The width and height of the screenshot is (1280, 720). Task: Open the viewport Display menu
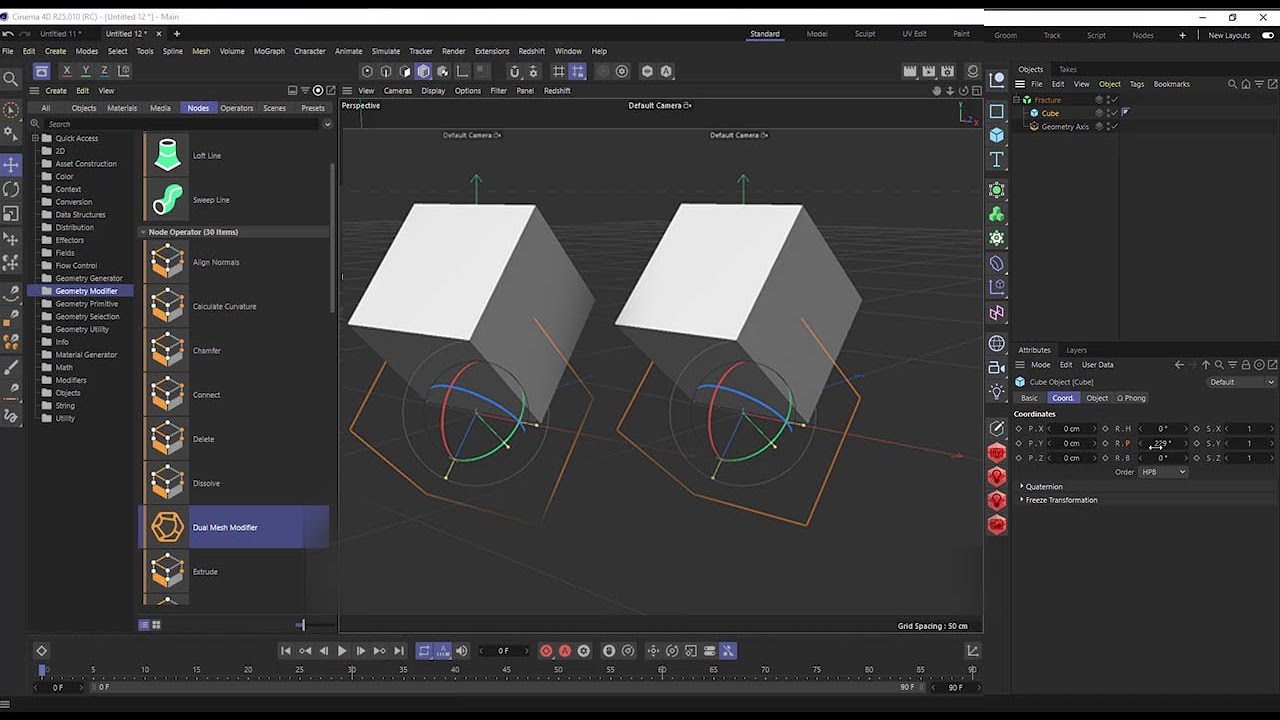click(433, 91)
